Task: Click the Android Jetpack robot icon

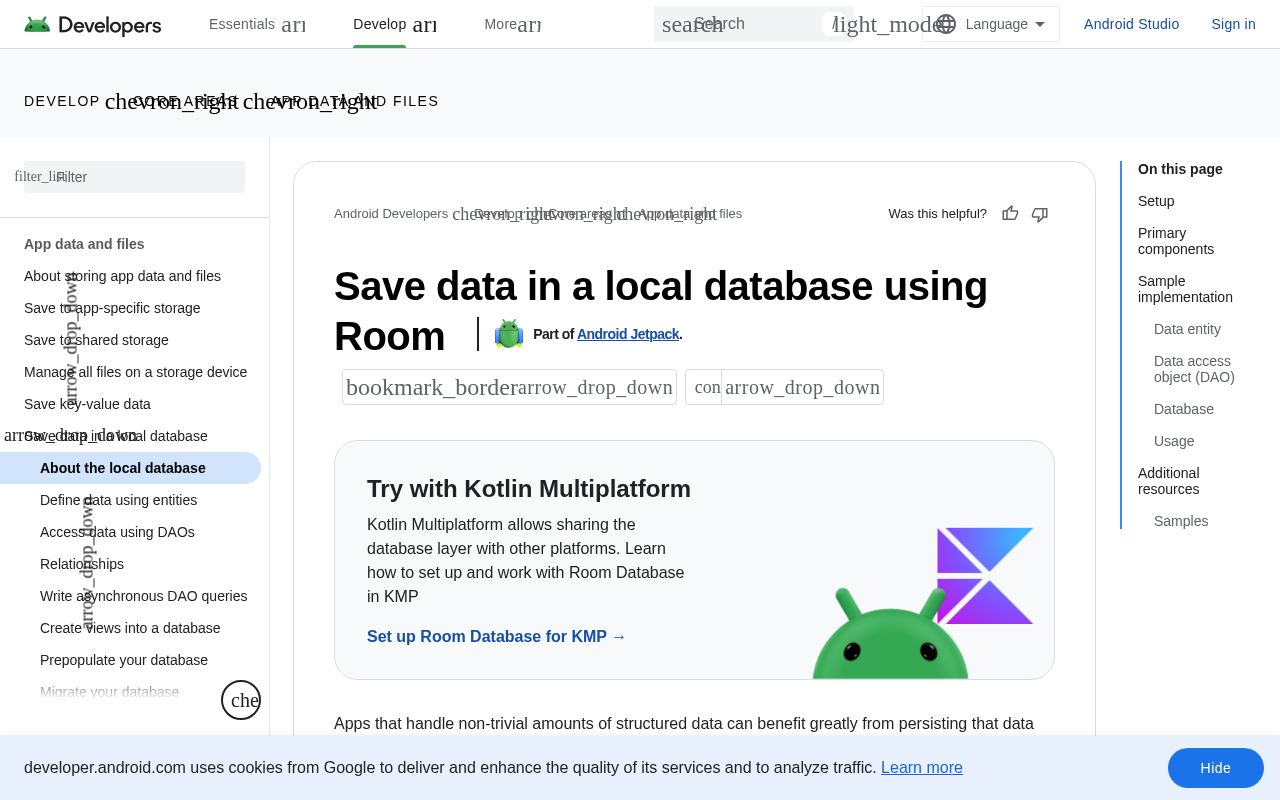Action: tap(509, 334)
